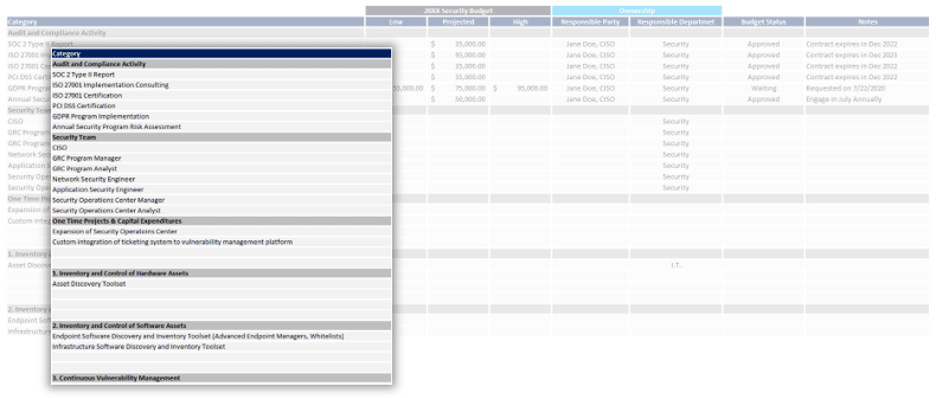
Task: Select '1. Inventory and Control of Hardware Assets' row
Action: click(221, 273)
